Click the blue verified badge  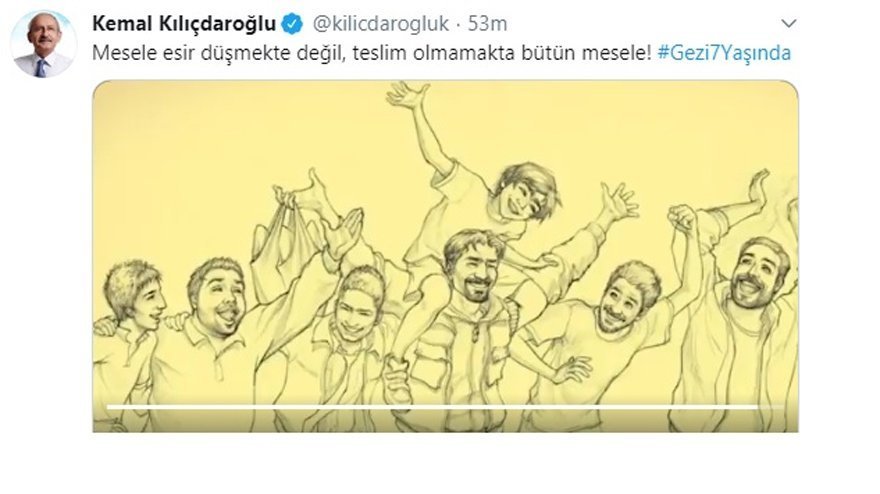(x=292, y=24)
